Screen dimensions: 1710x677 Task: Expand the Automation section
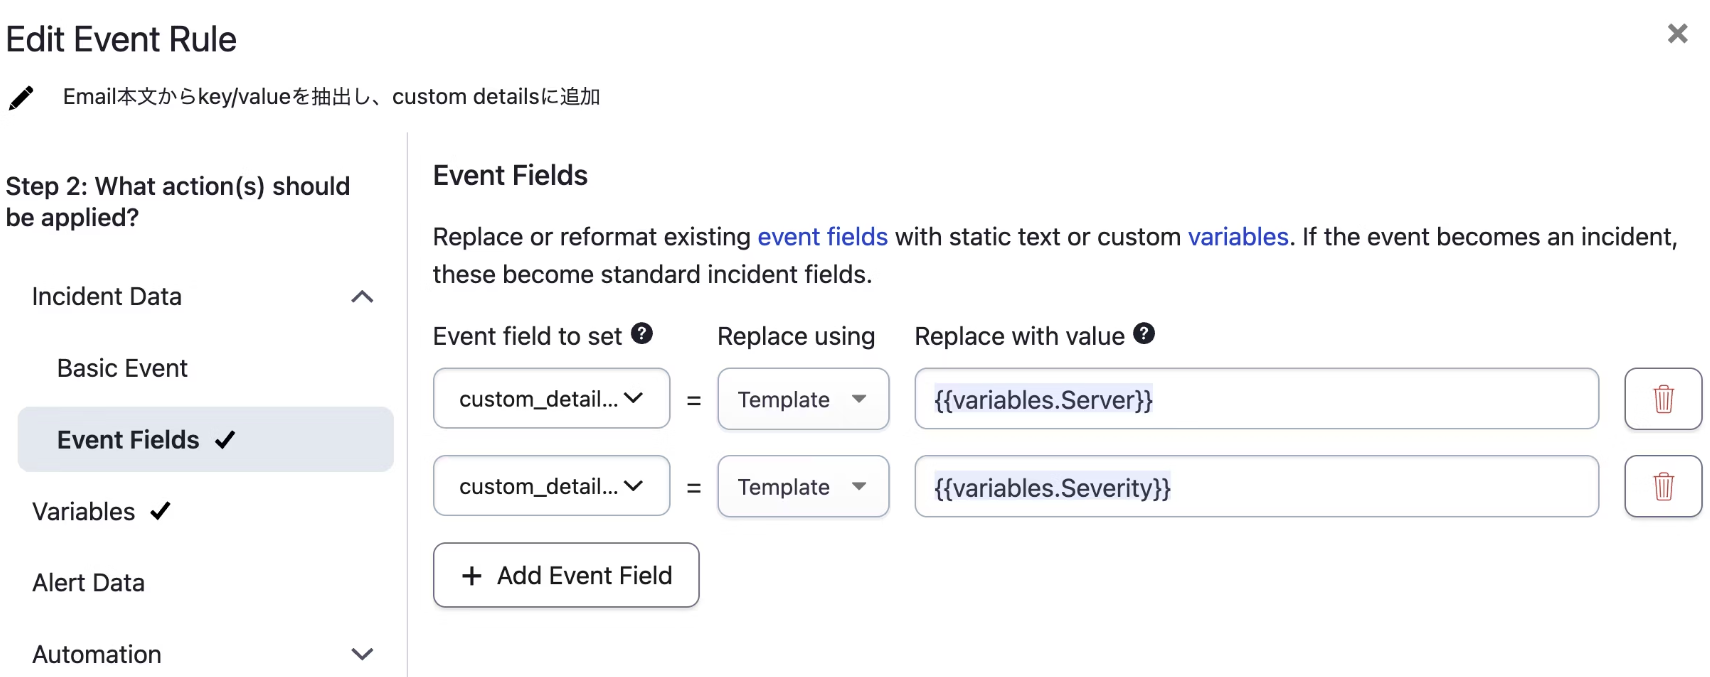(x=362, y=654)
